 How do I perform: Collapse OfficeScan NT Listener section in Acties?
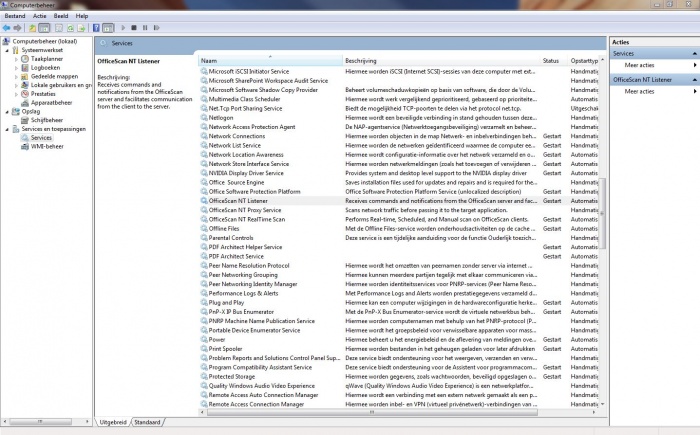pyautogui.click(x=695, y=79)
